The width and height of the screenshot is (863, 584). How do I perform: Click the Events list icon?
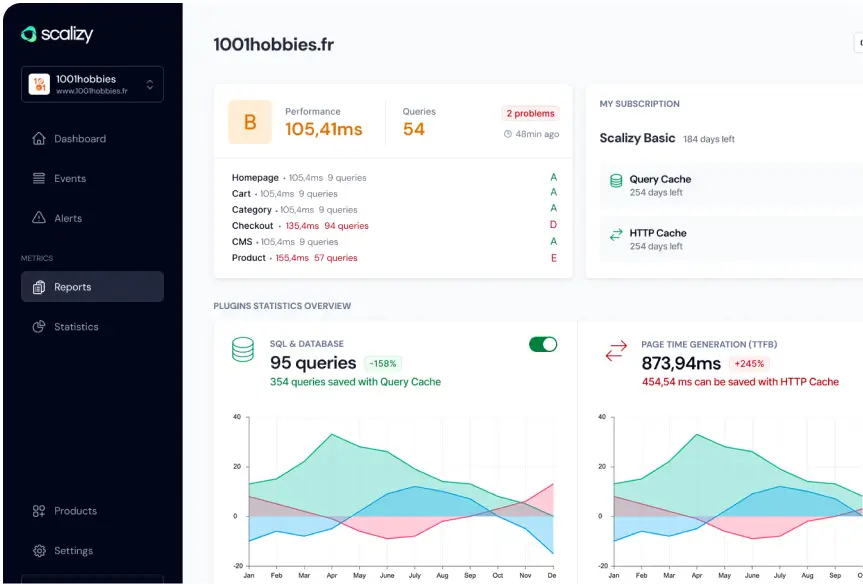click(x=39, y=178)
